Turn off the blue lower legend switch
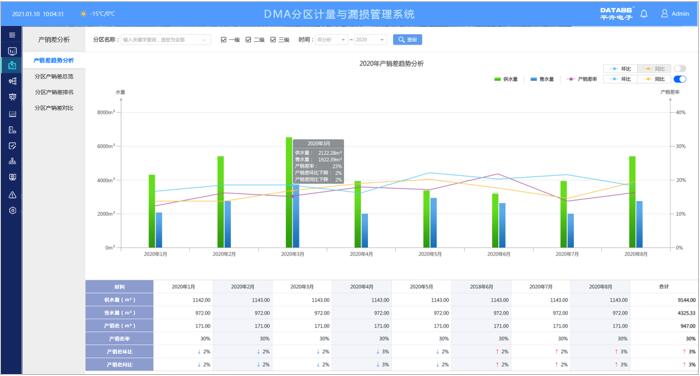 pyautogui.click(x=679, y=79)
